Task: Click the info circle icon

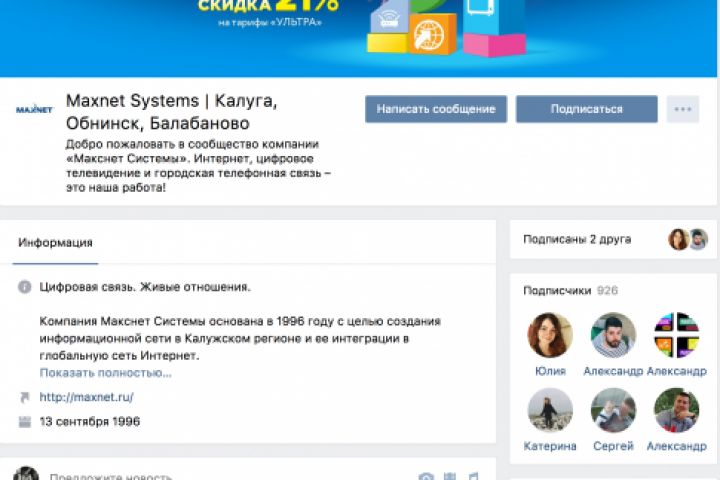Action: (24, 287)
